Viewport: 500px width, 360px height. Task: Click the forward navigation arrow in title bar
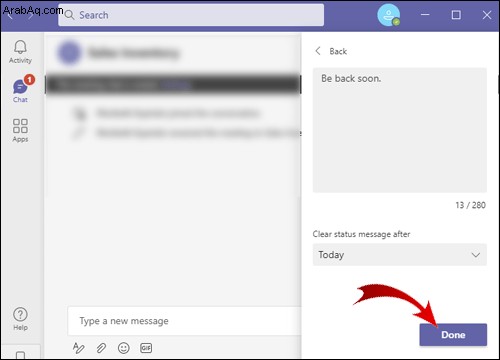click(31, 15)
